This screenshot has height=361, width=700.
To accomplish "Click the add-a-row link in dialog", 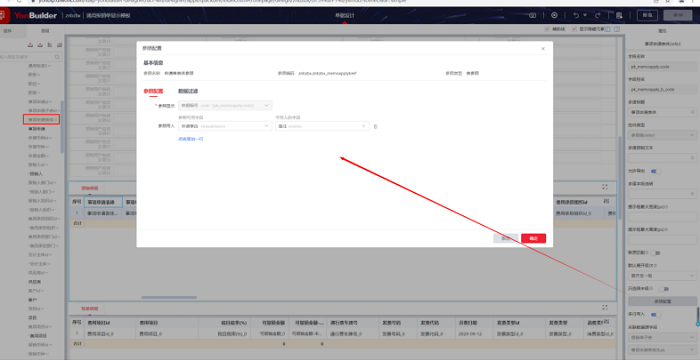I will [x=191, y=139].
